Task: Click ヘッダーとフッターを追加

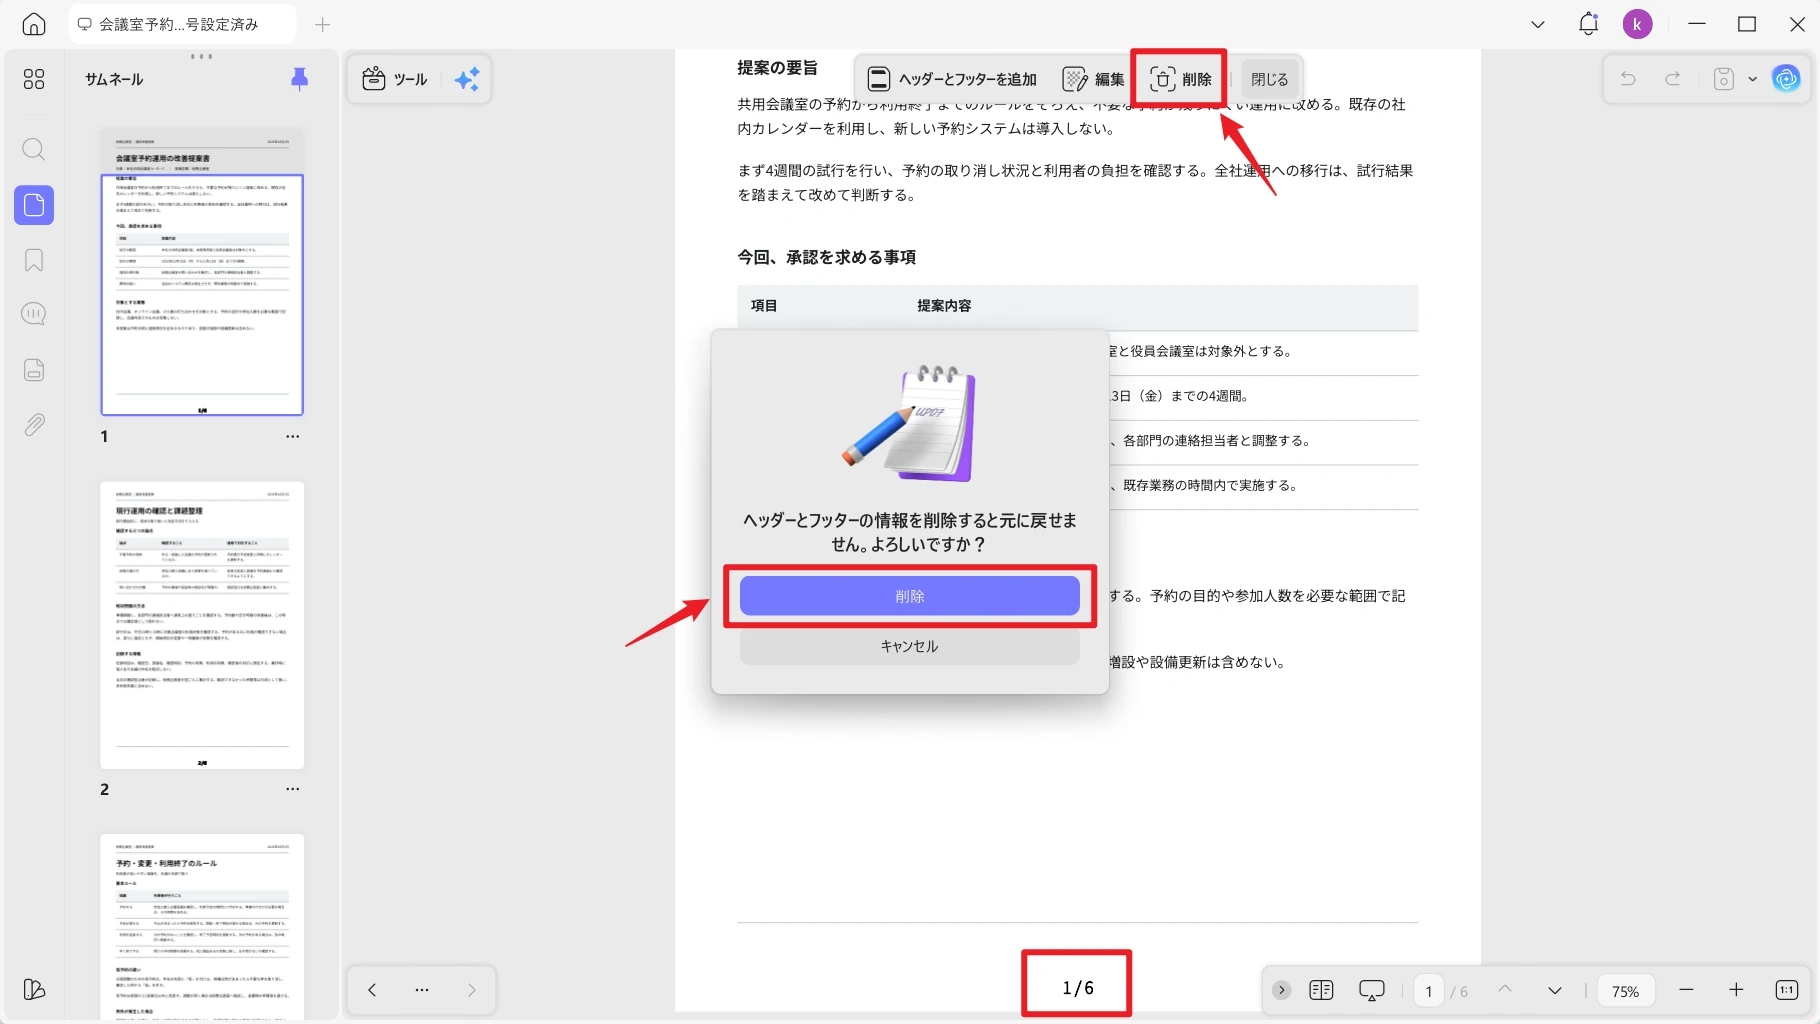Action: click(952, 79)
